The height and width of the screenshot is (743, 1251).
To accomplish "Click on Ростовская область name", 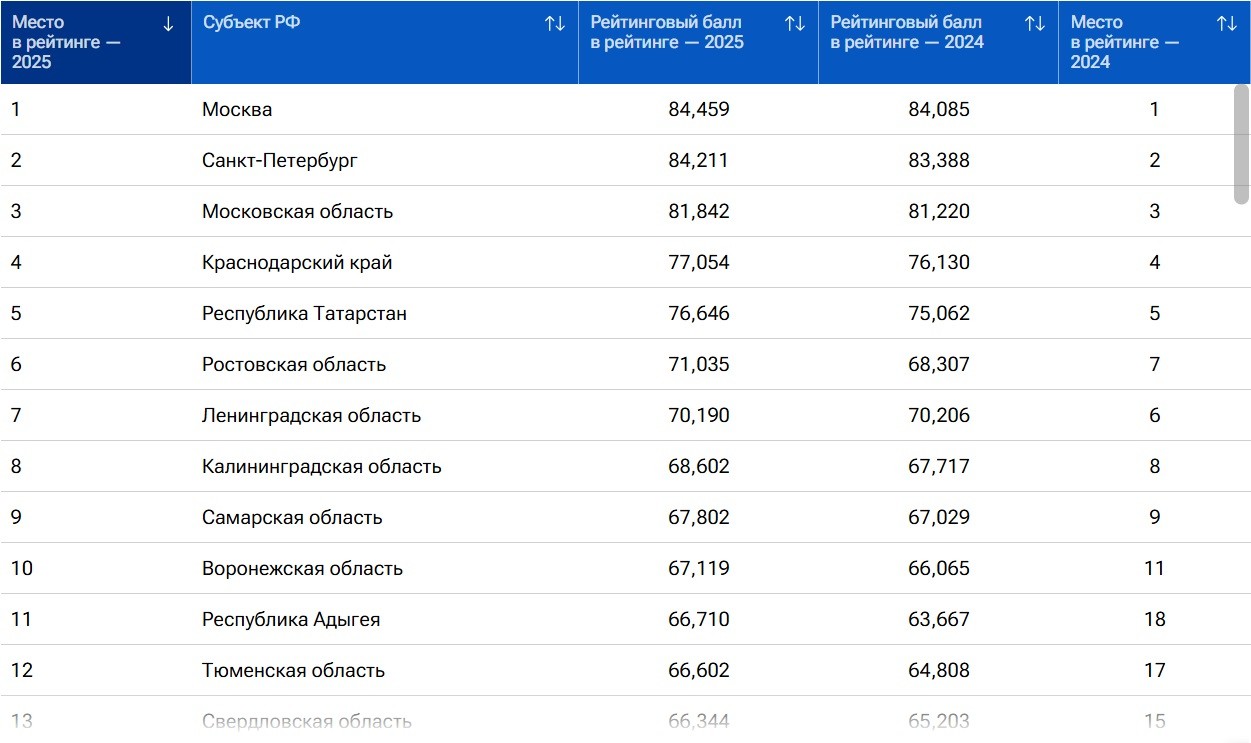I will (x=294, y=365).
